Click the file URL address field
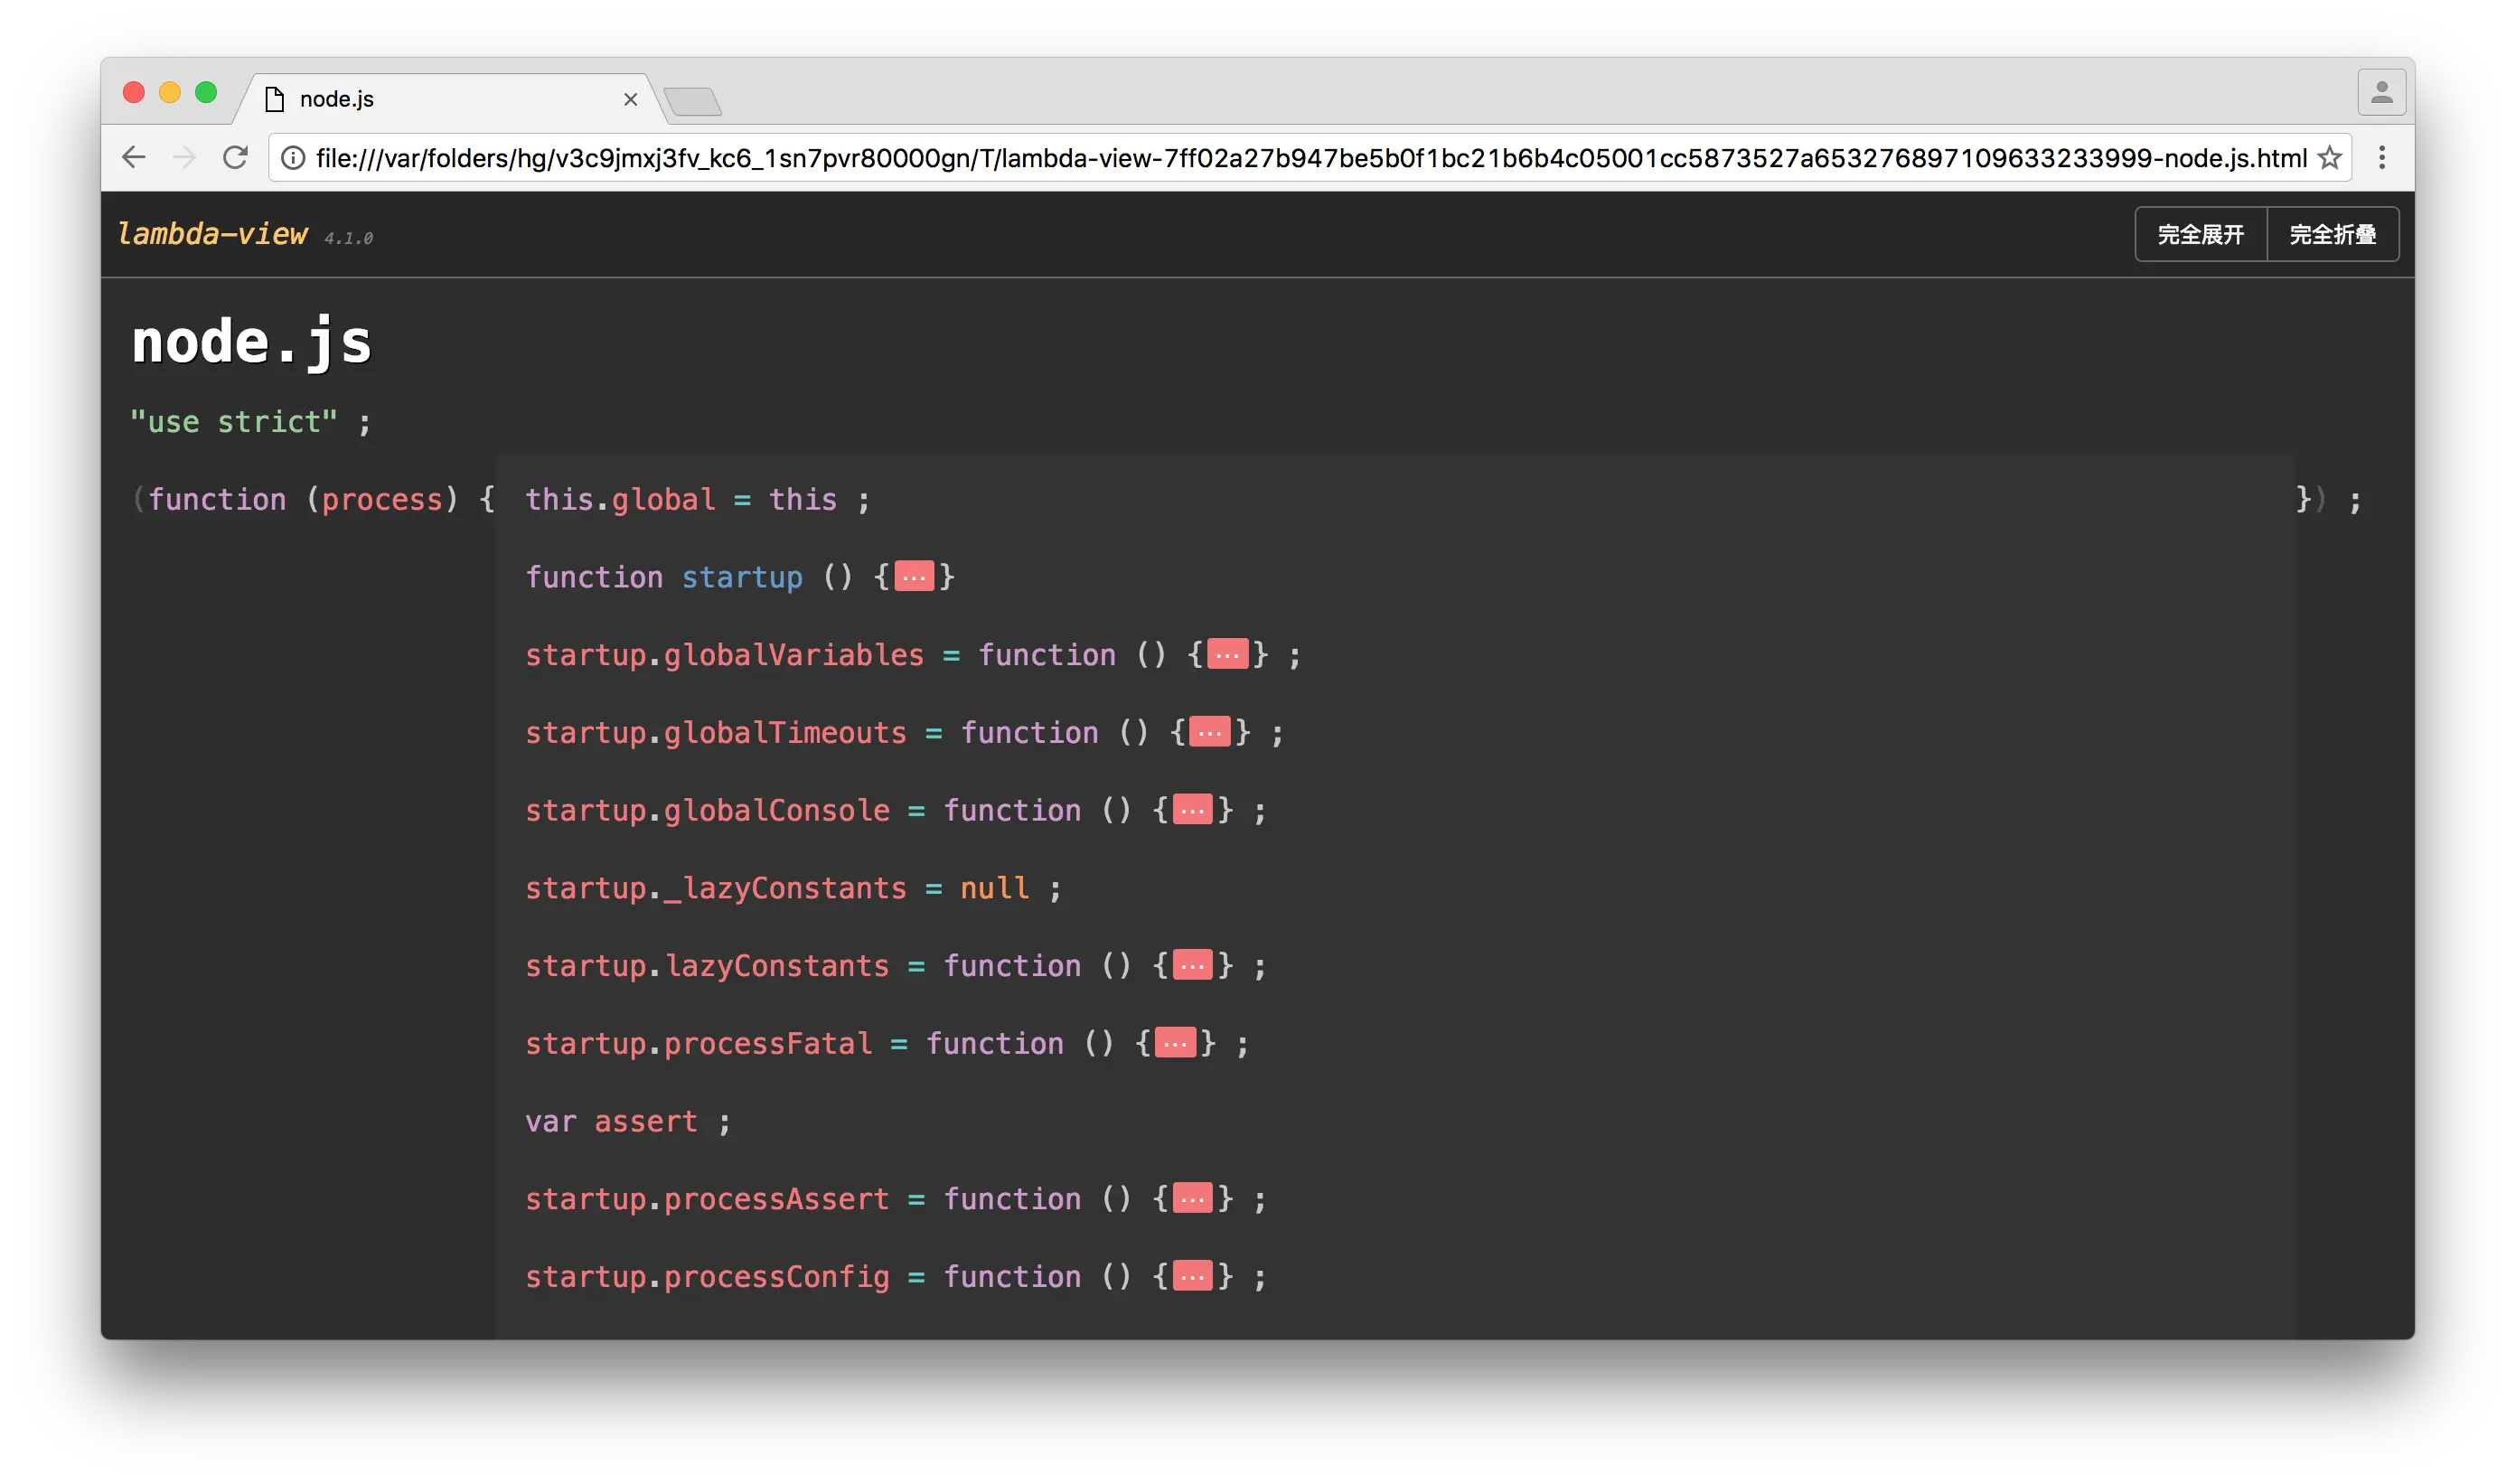The image size is (2516, 1484). 1300,157
